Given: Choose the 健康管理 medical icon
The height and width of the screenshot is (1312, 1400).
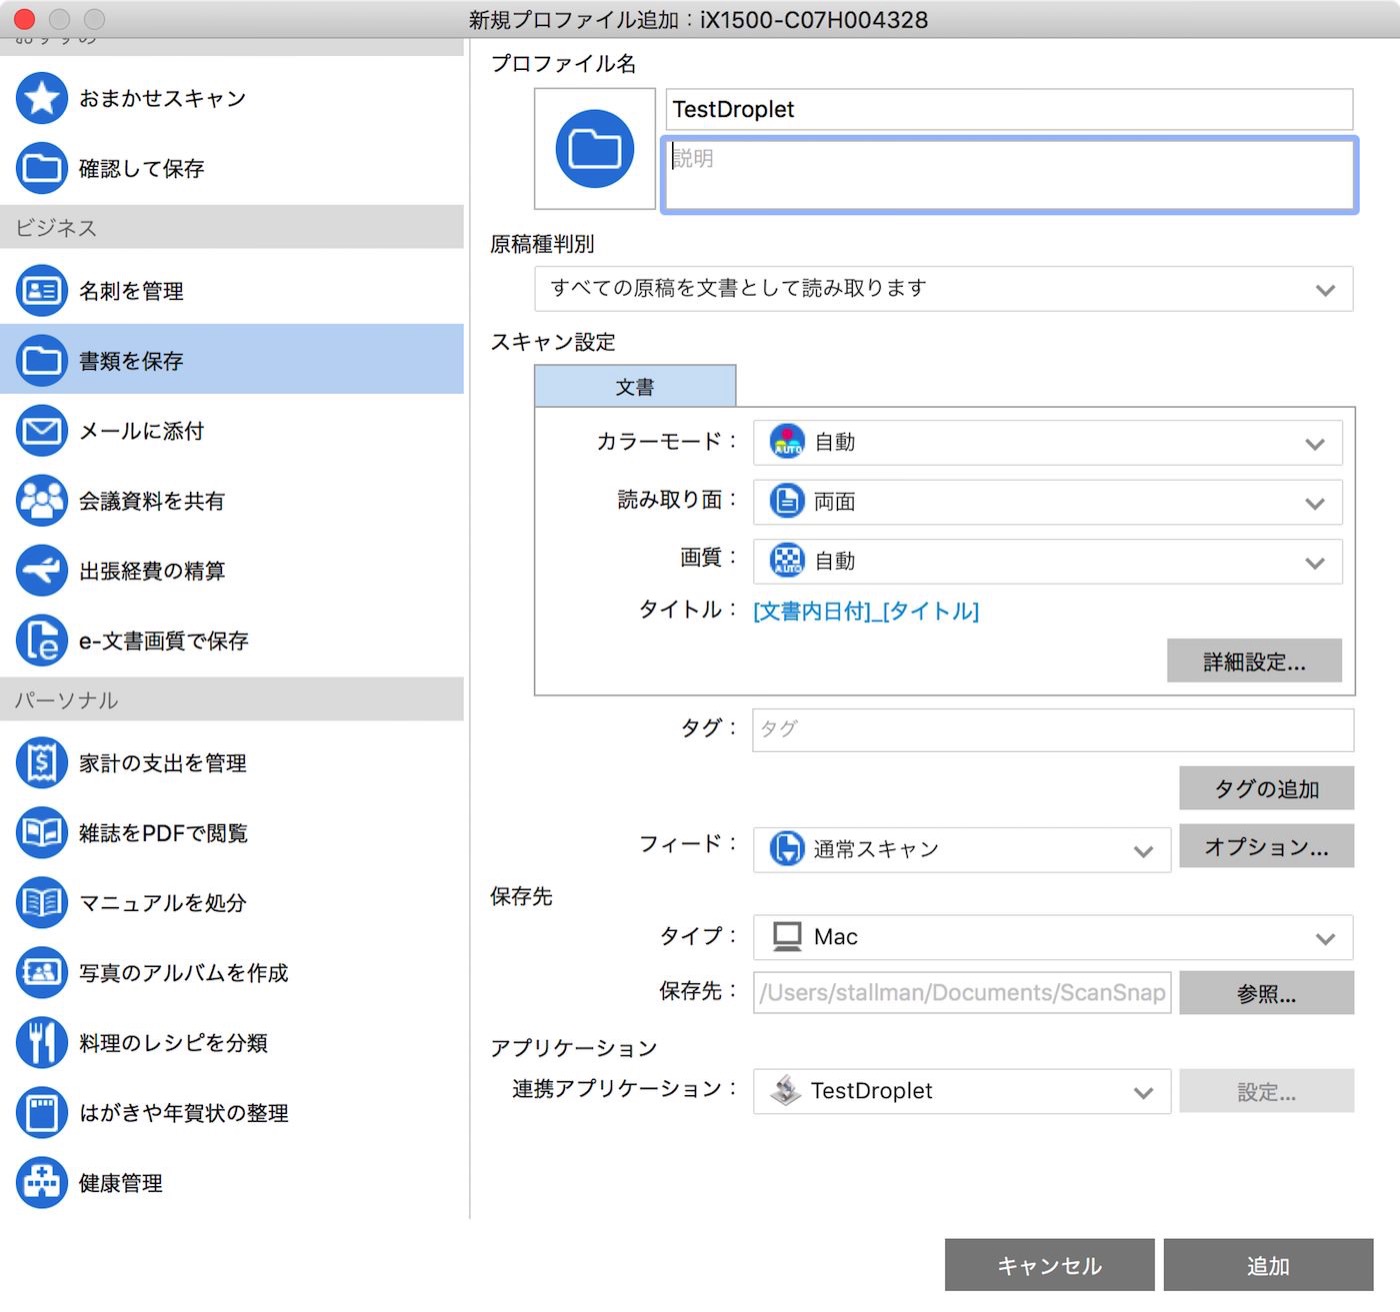Looking at the screenshot, I should (42, 1183).
